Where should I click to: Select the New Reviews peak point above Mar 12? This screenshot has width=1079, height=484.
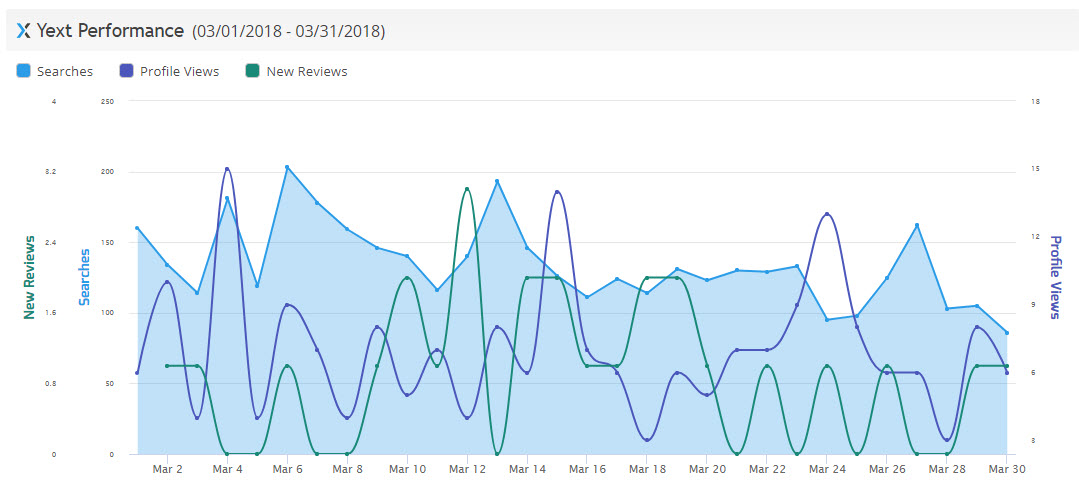coord(467,188)
